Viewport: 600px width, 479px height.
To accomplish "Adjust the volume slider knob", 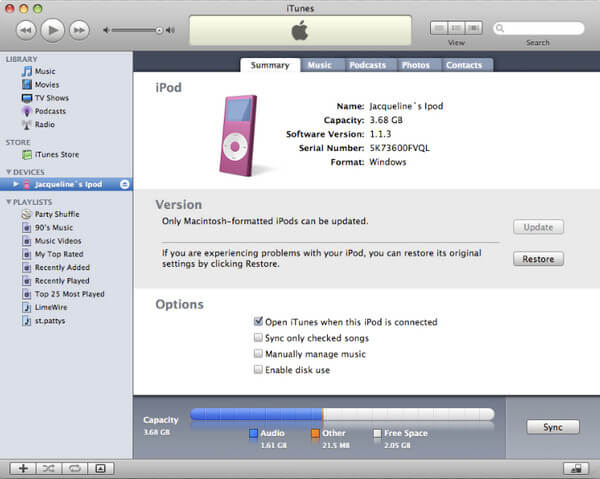I will click(x=159, y=30).
